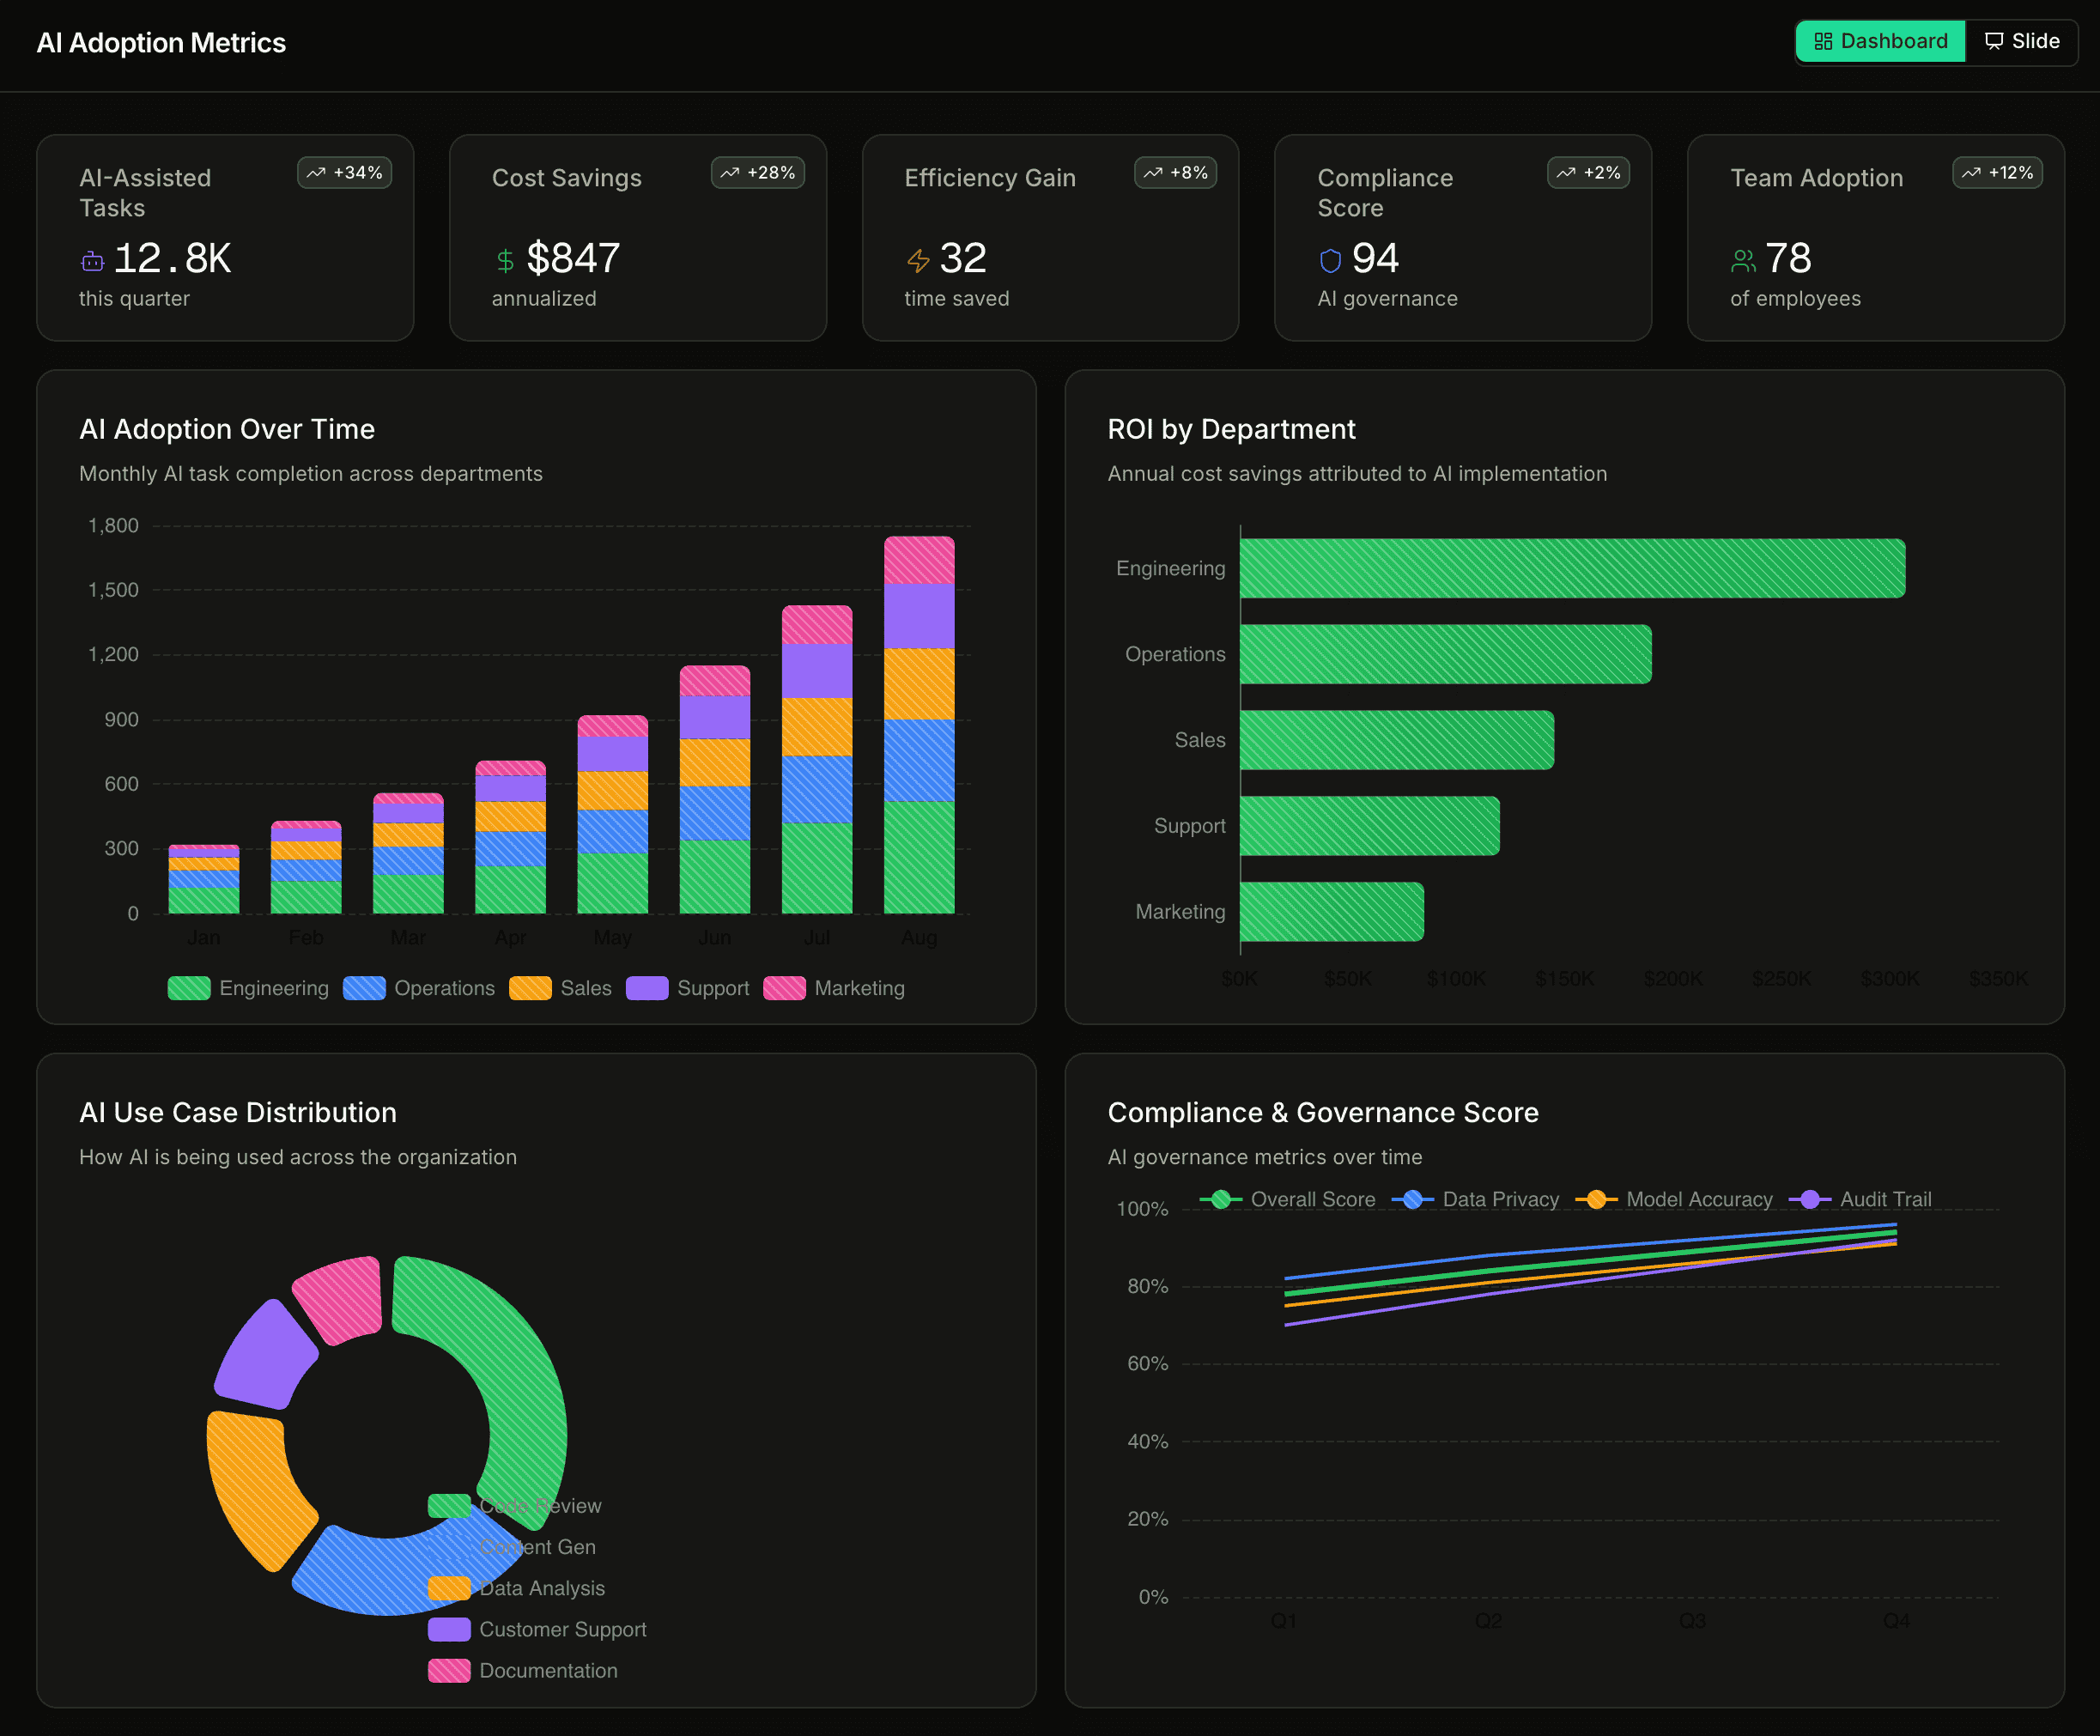
Task: Click the Marketing pink legend swatch
Action: click(784, 988)
